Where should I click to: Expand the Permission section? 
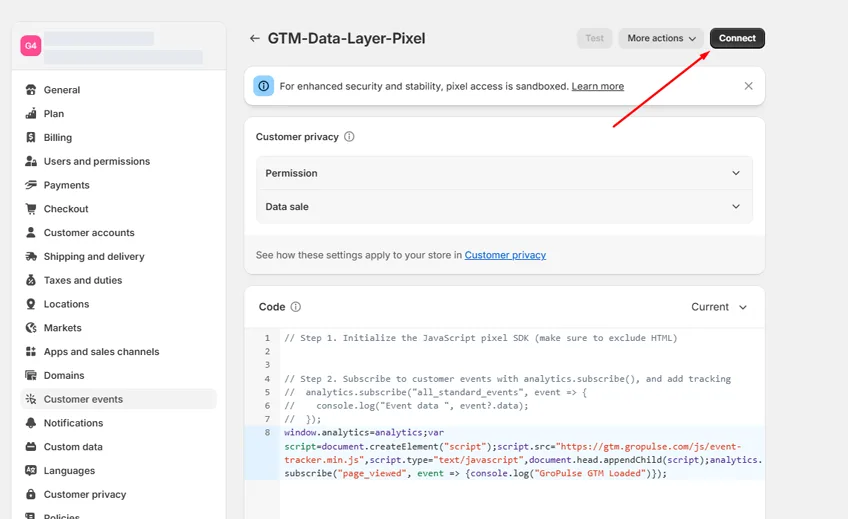(x=504, y=173)
